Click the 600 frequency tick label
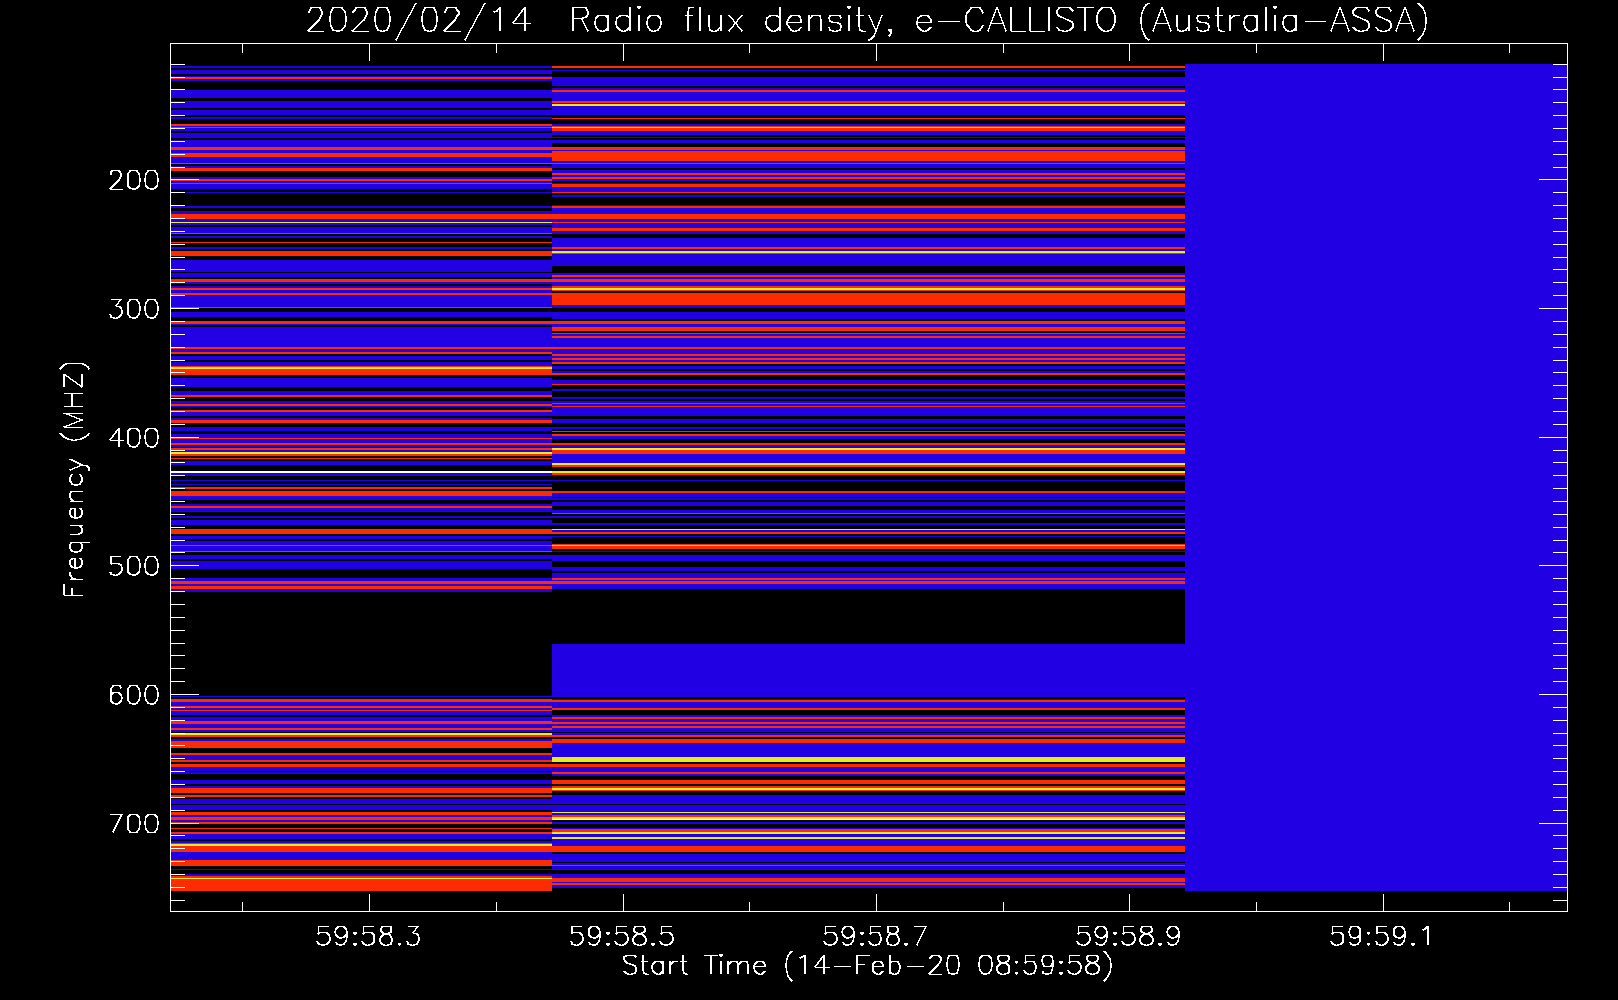Screen dimensions: 1618x1000 pyautogui.click(x=134, y=695)
